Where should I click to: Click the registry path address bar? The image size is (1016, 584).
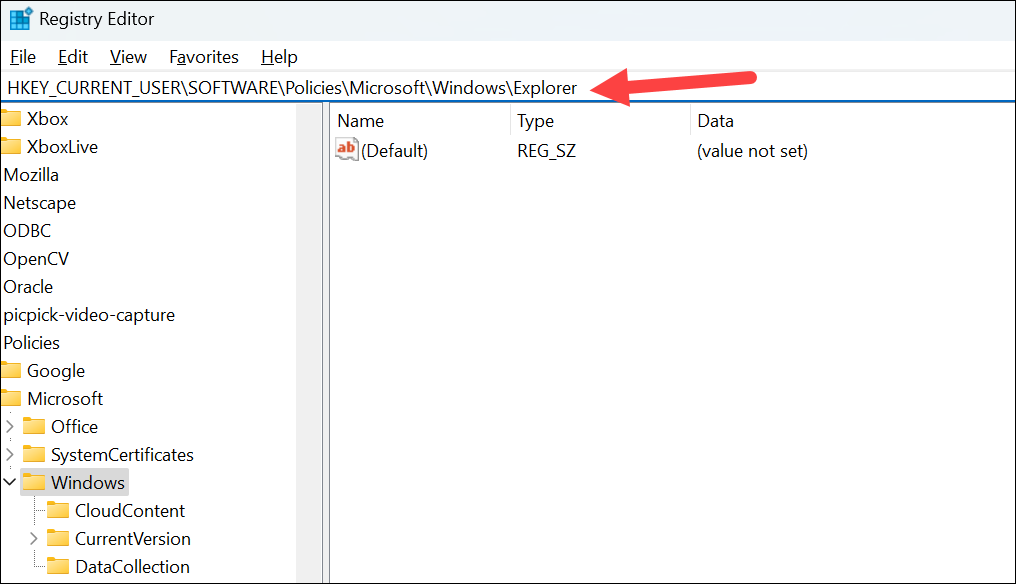point(507,88)
